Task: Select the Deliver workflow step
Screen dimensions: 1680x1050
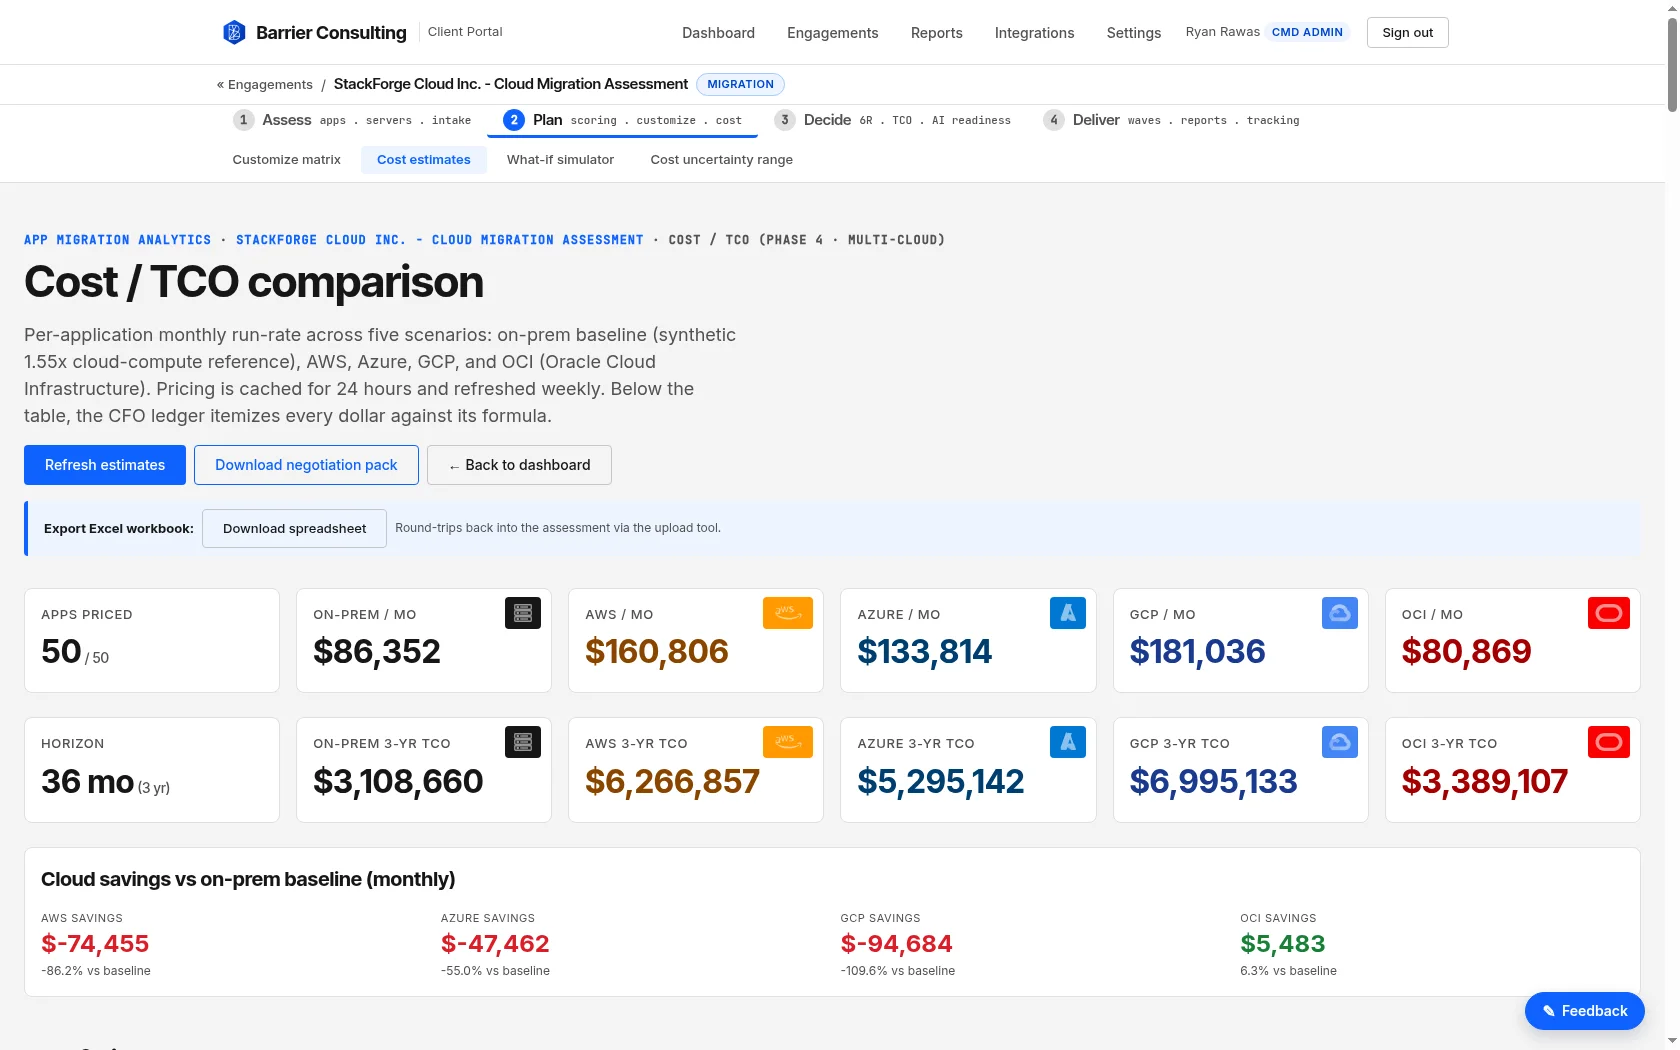Action: pos(1171,120)
